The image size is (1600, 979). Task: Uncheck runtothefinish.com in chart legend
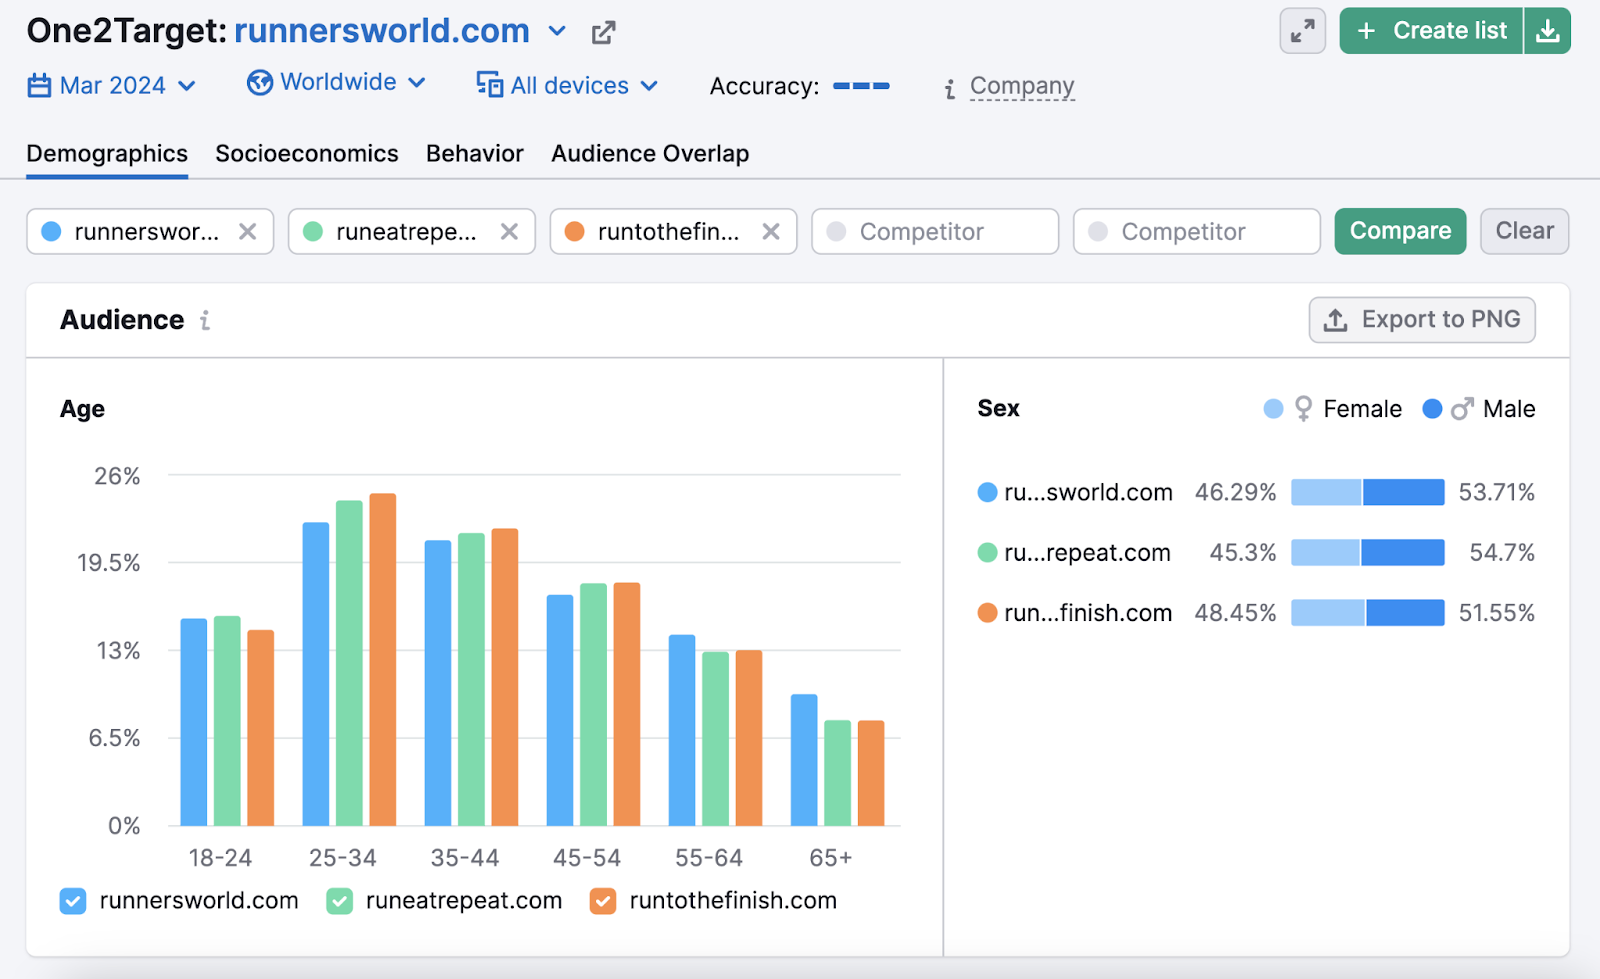603,901
